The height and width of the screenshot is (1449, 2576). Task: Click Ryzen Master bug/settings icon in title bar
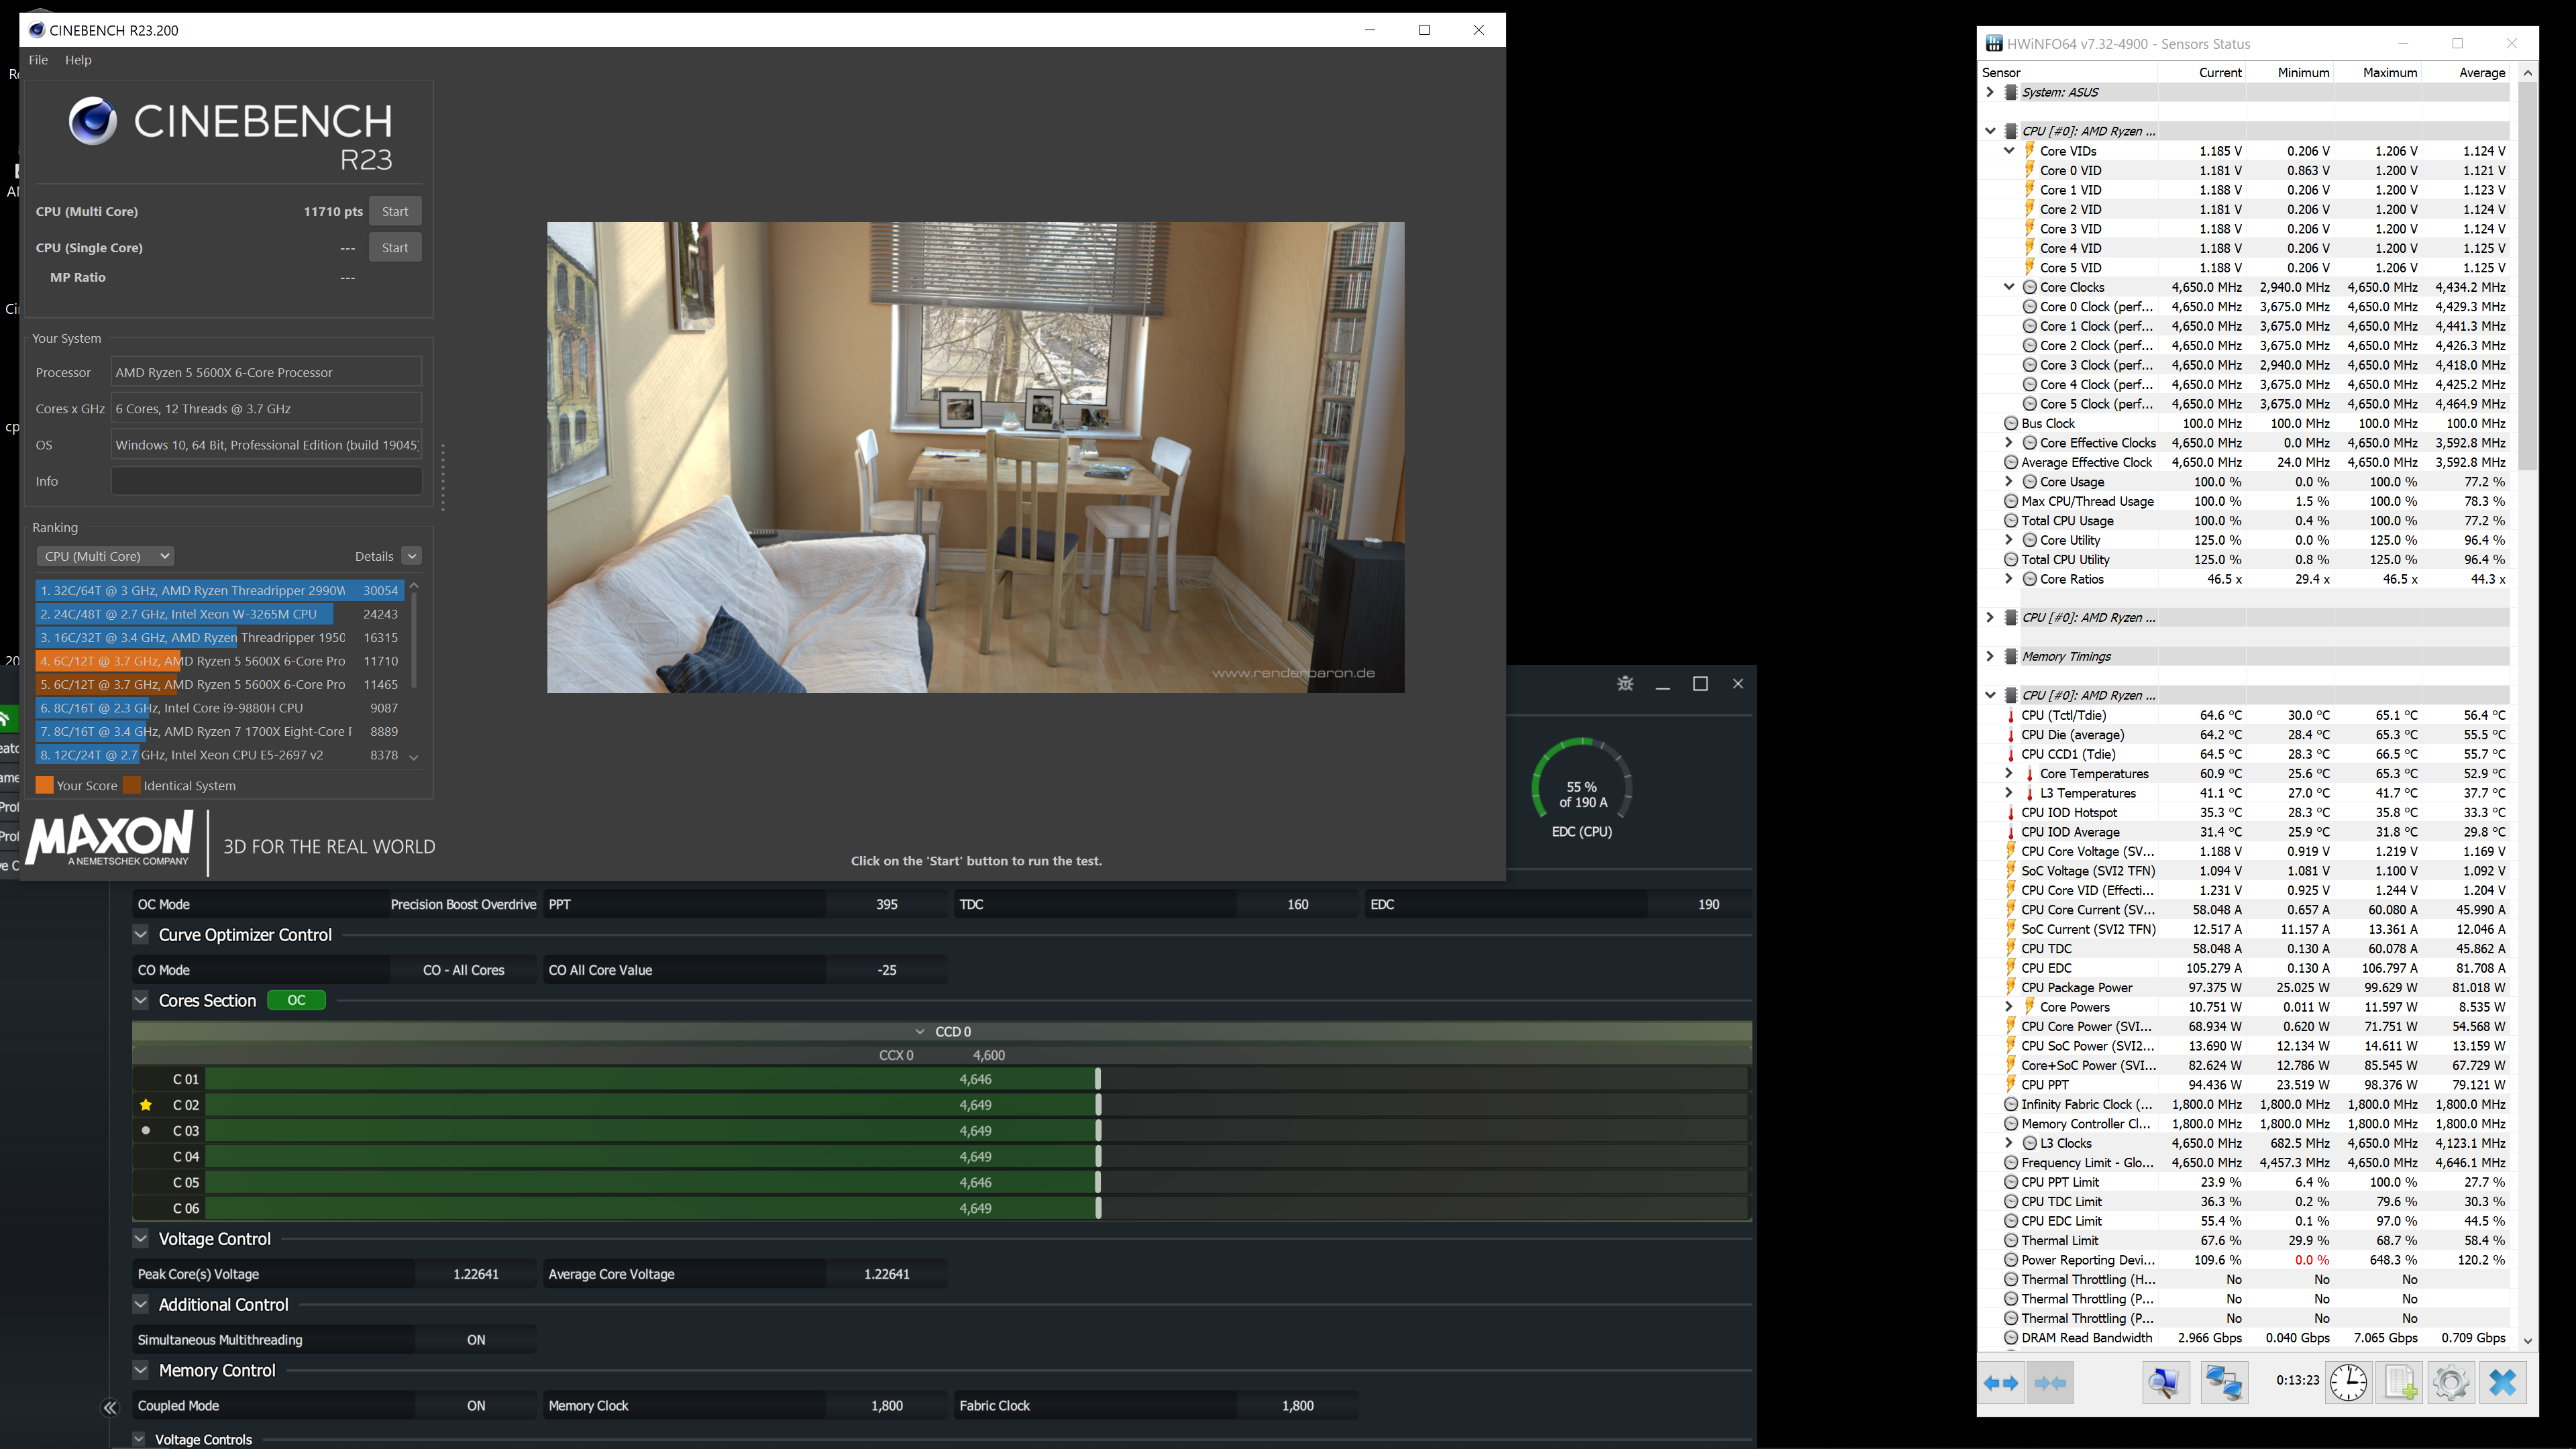1625,684
